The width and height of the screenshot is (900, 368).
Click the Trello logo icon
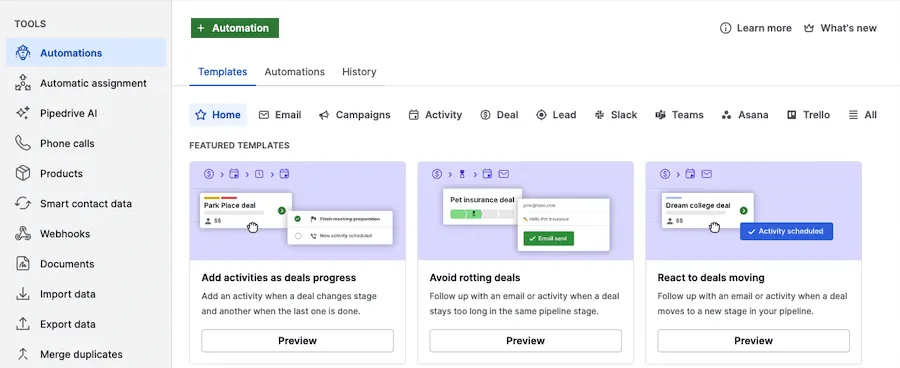[792, 115]
